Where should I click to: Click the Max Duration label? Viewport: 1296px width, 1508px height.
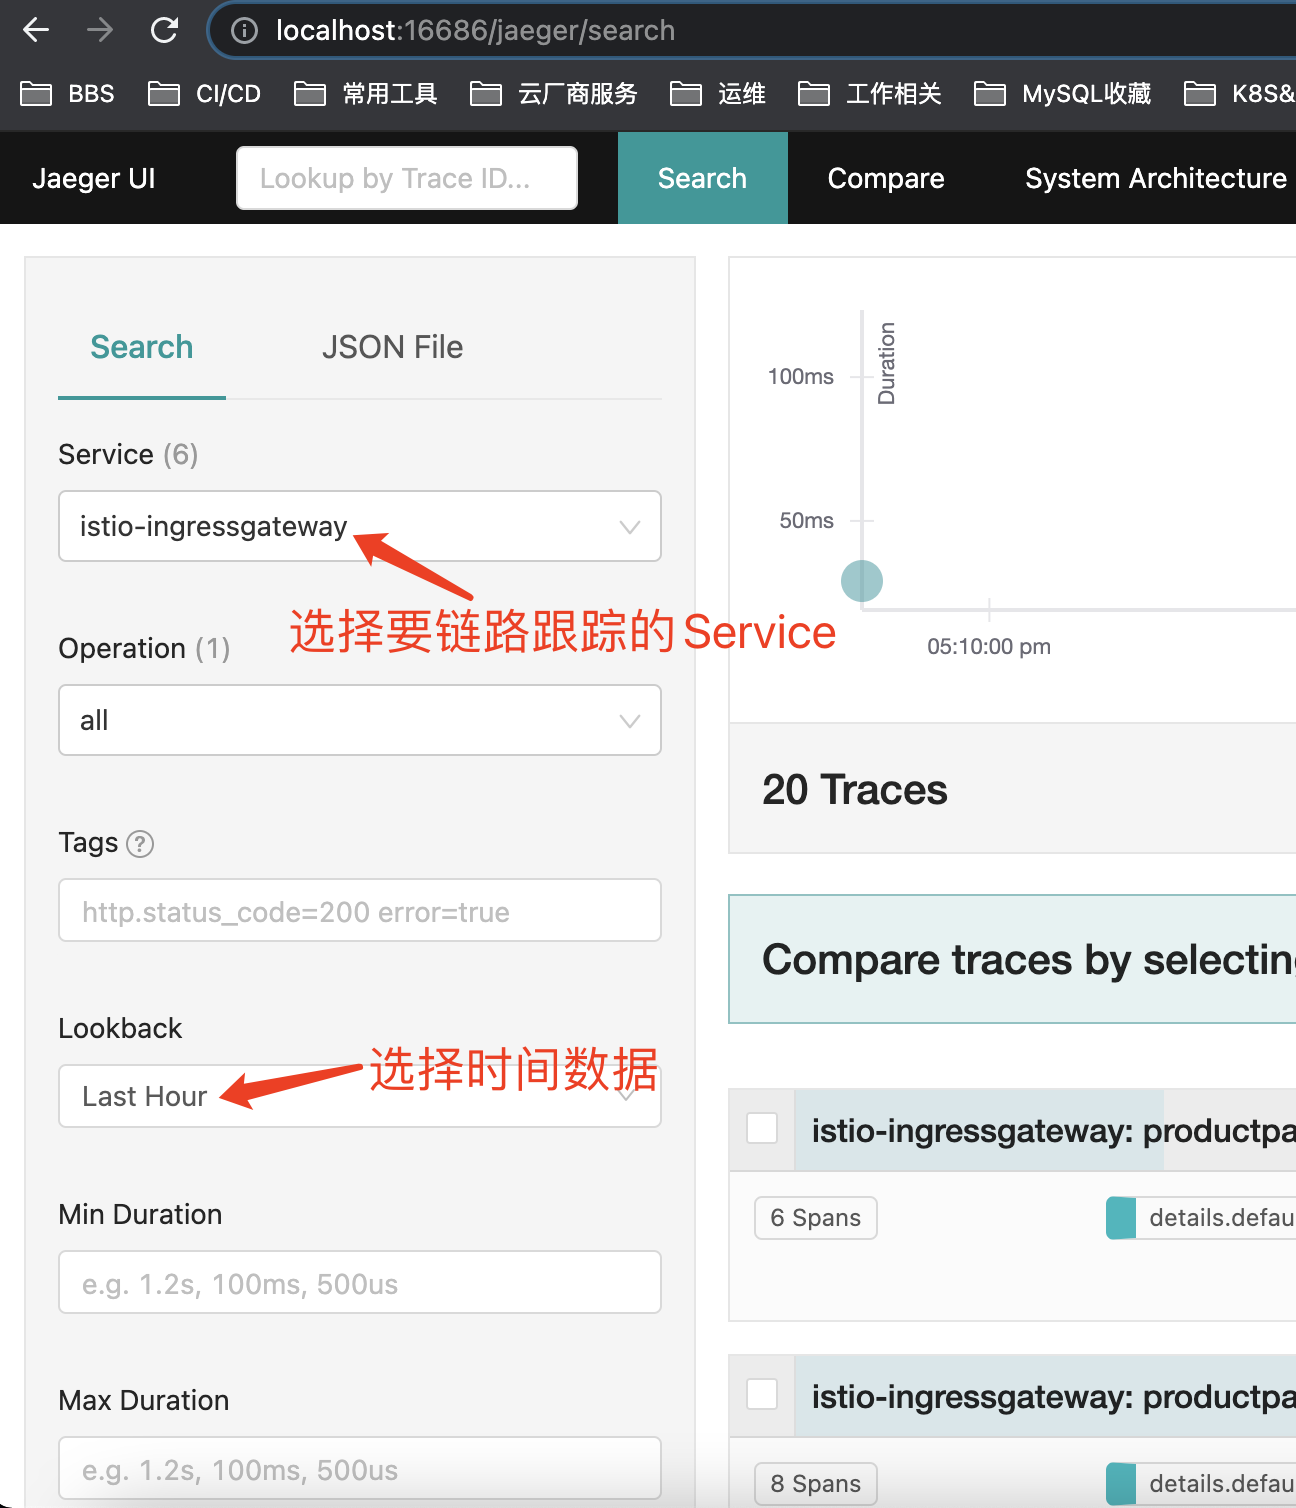tap(144, 1400)
